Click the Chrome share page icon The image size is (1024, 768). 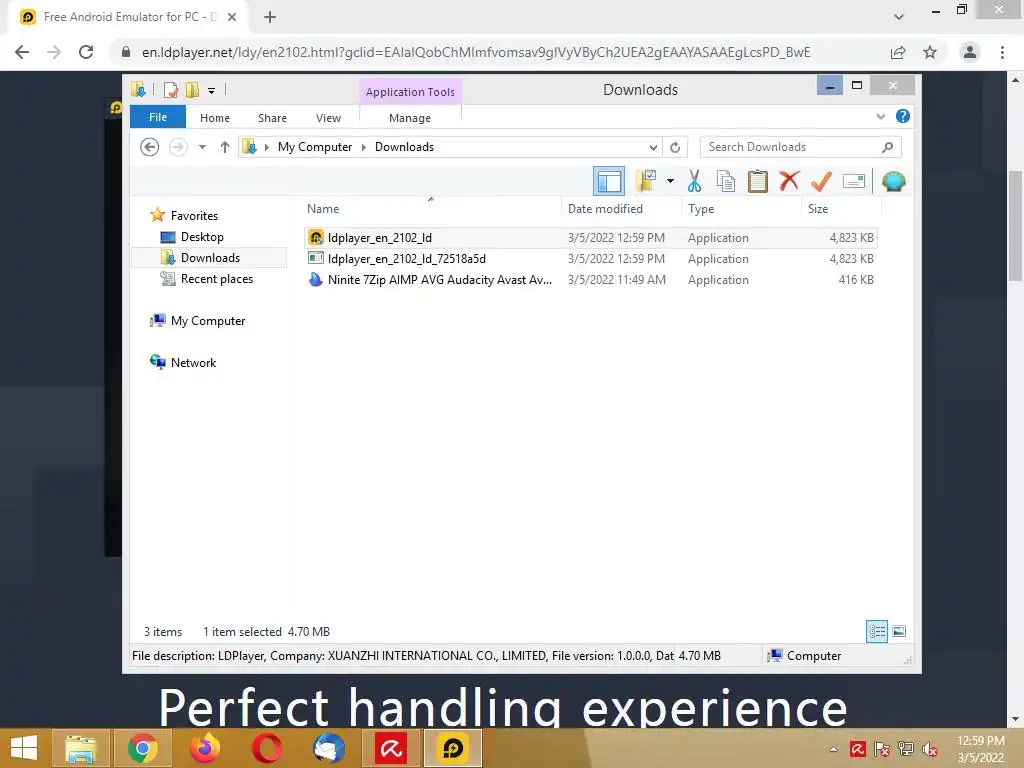pyautogui.click(x=898, y=52)
